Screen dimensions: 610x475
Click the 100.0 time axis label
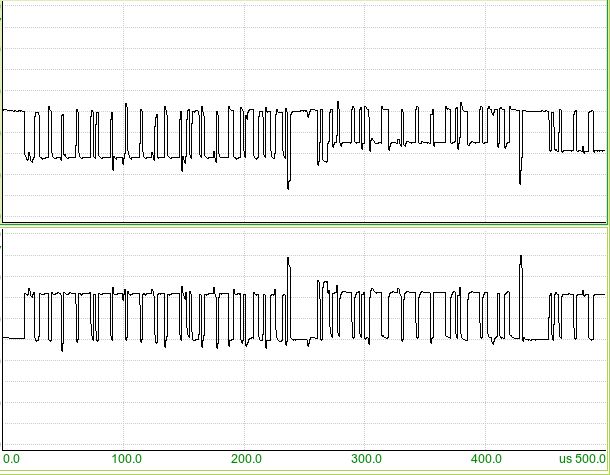pyautogui.click(x=126, y=459)
